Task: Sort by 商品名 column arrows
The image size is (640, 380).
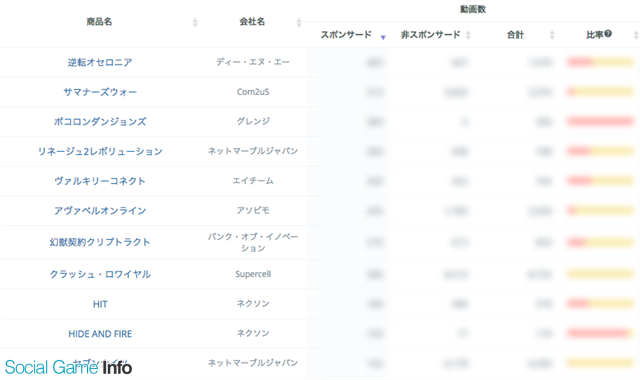Action: point(195,22)
